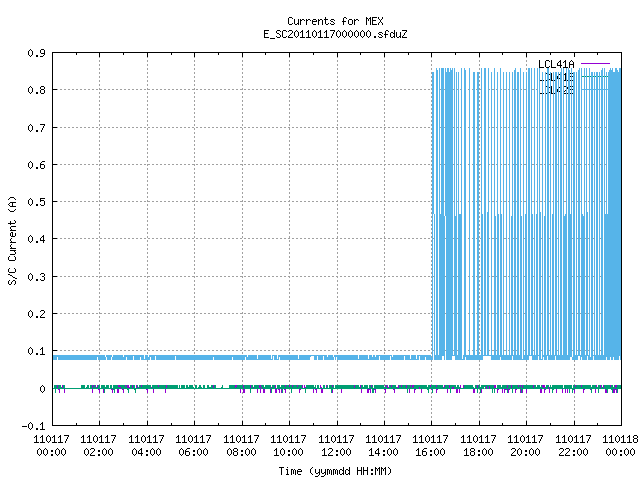Click the x-axis label "Time (yymmdd HH:MM)"

click(x=335, y=471)
